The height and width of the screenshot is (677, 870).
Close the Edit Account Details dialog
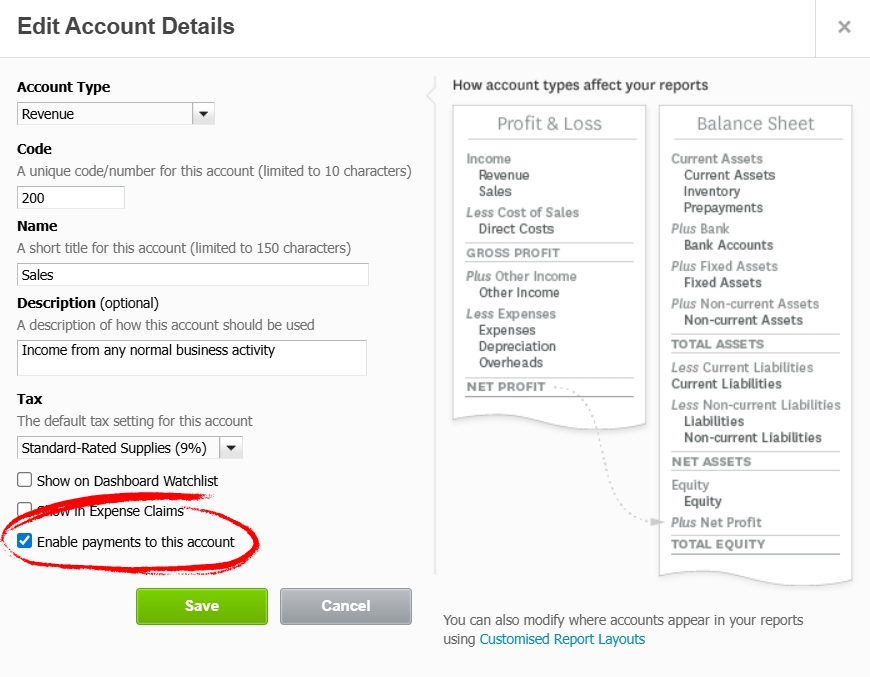pyautogui.click(x=844, y=27)
